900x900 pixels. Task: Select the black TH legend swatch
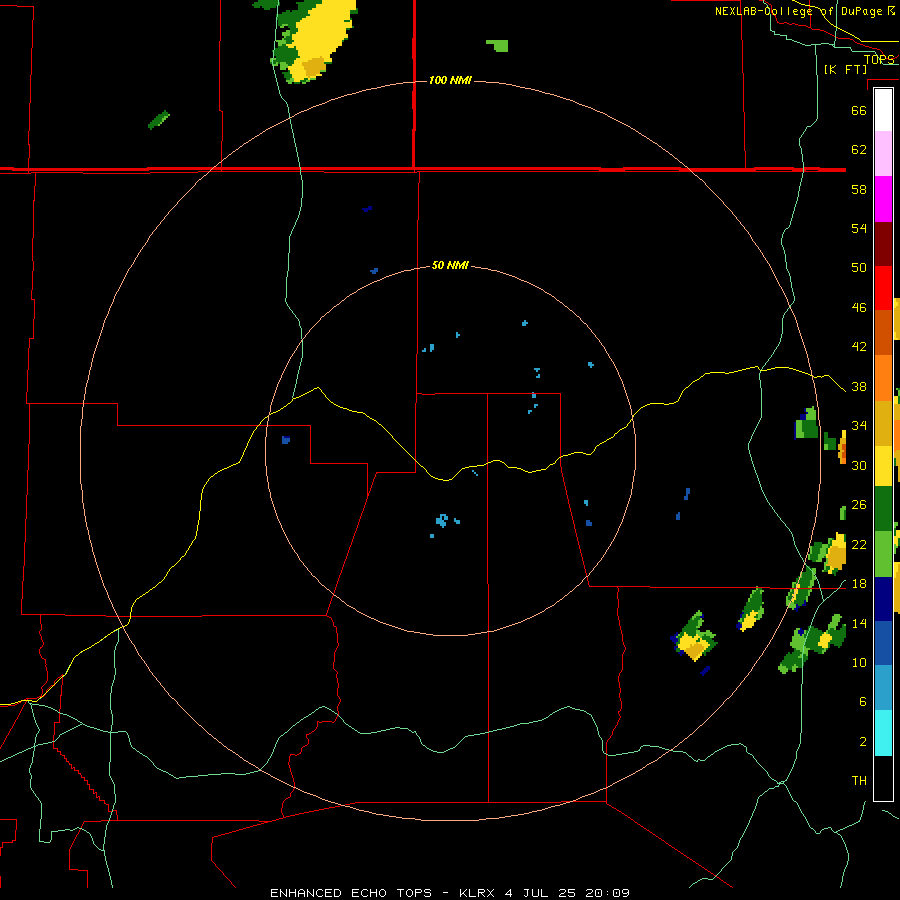[883, 778]
